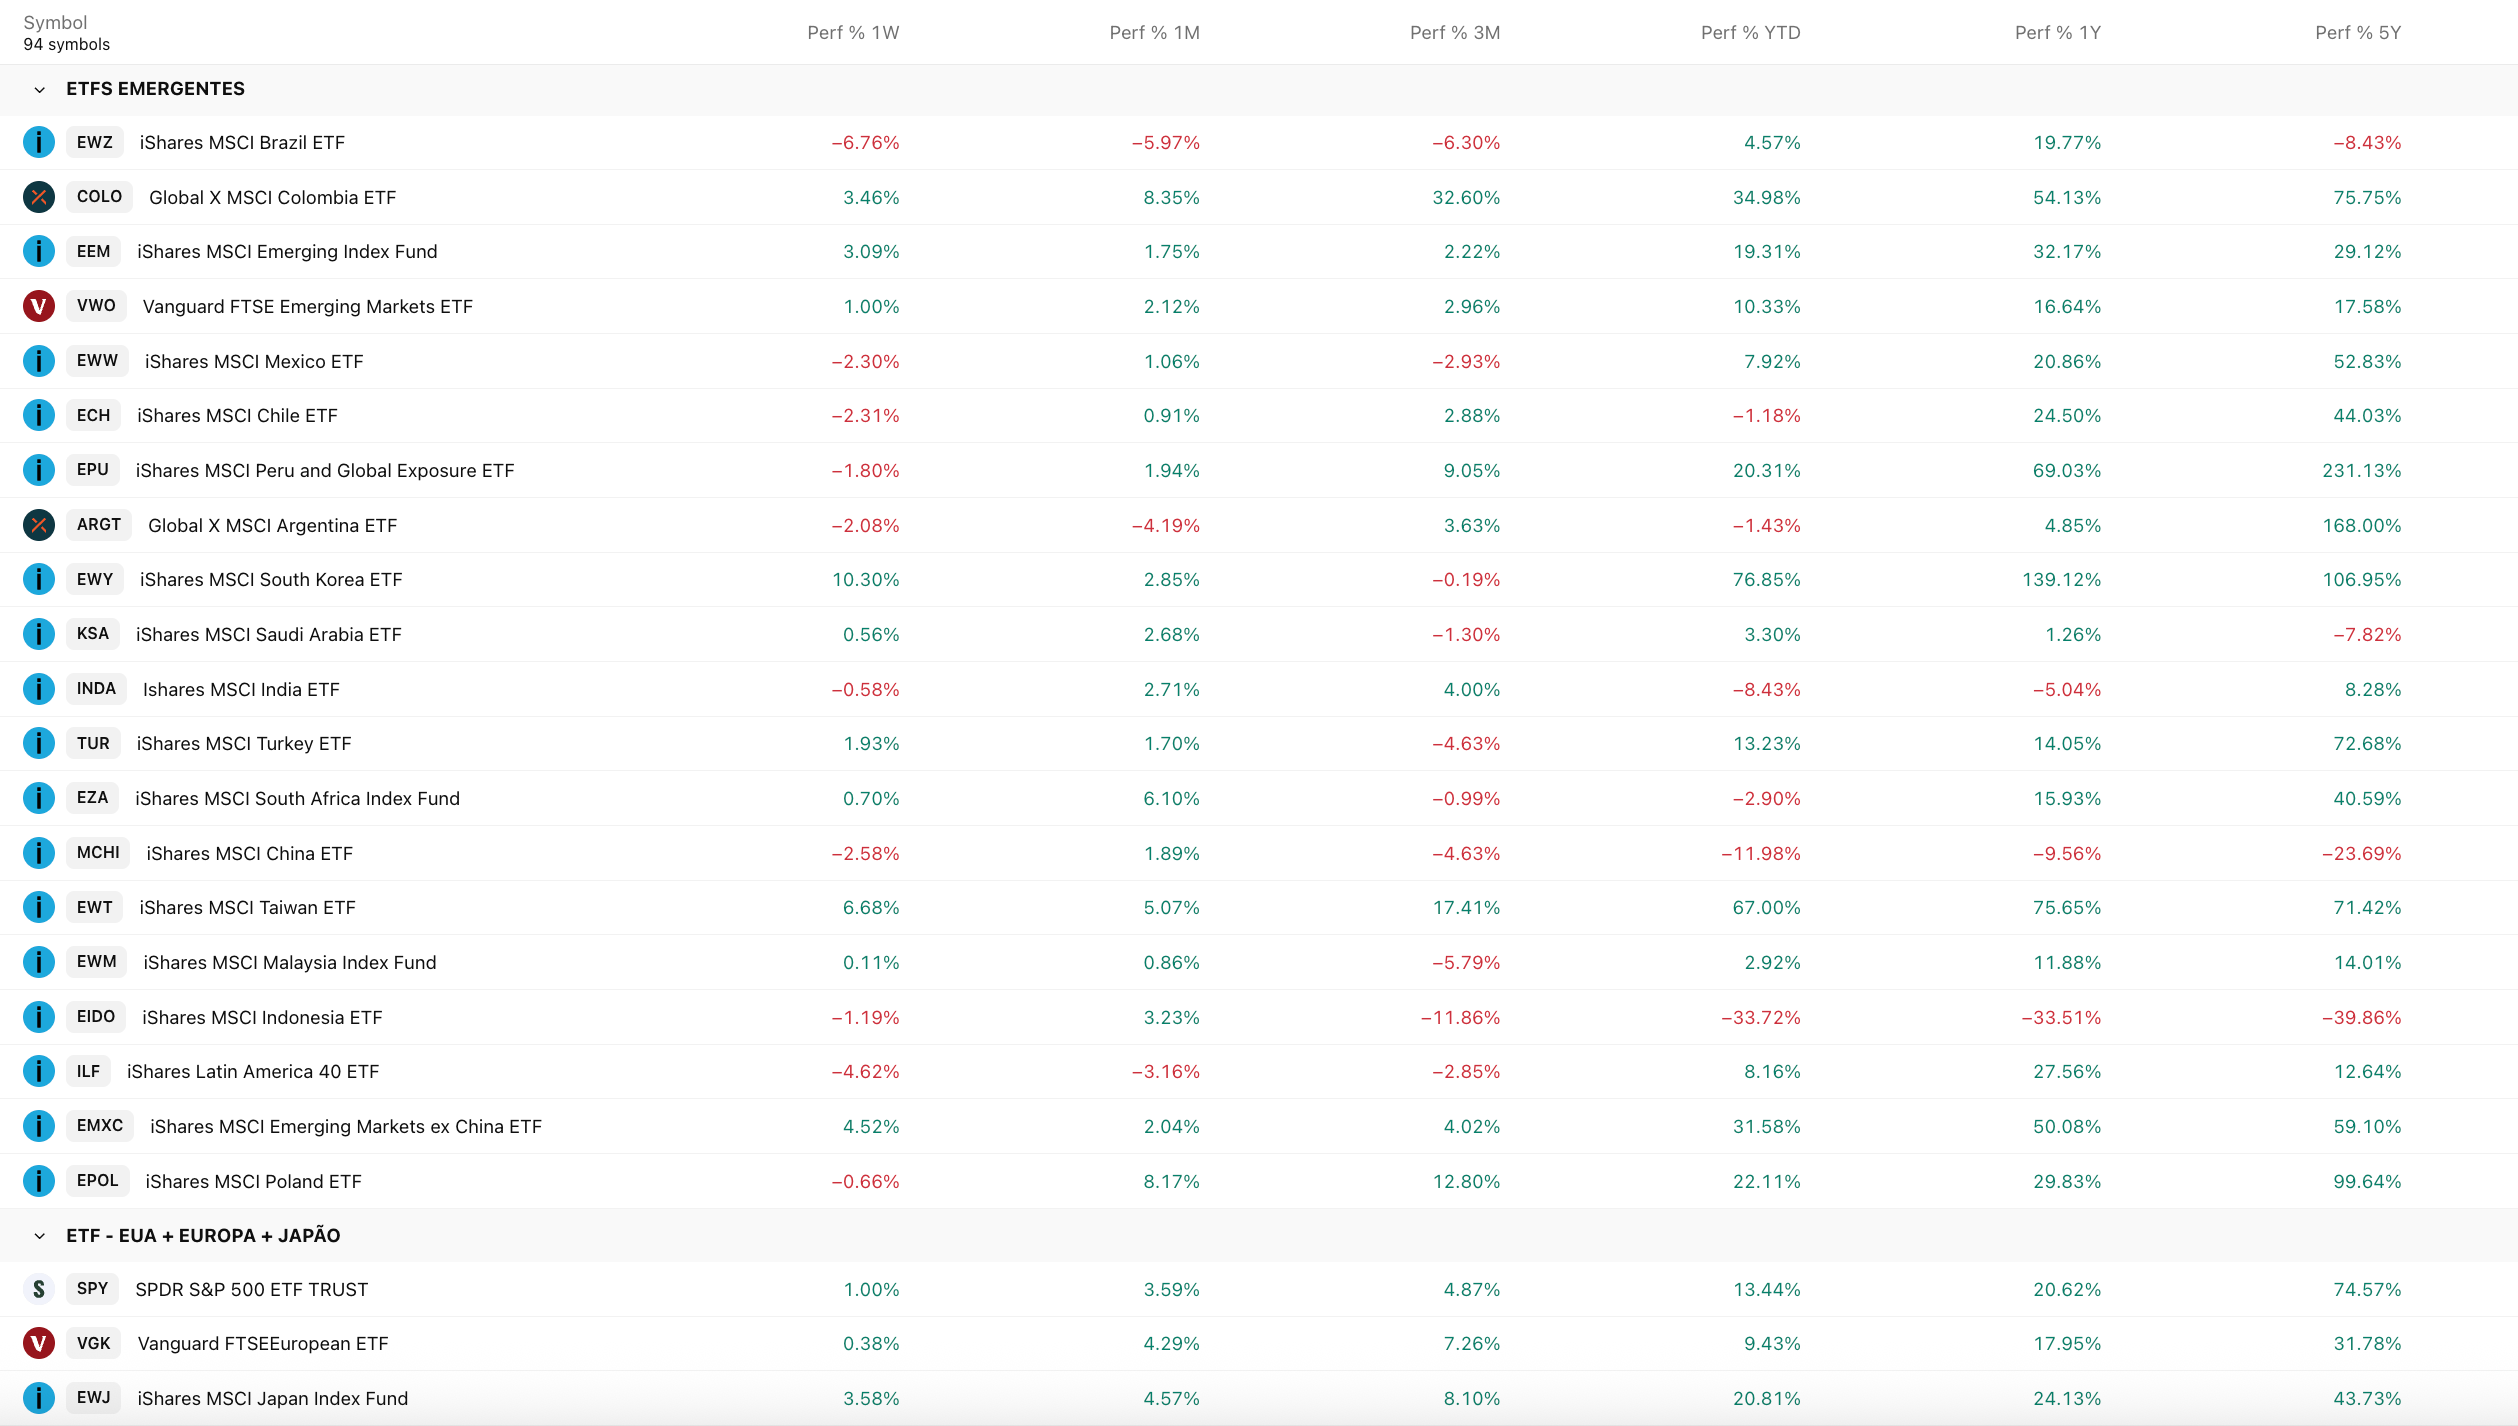The width and height of the screenshot is (2518, 1426).
Task: Click the Vanguard logo beside VGK
Action: [x=39, y=1343]
